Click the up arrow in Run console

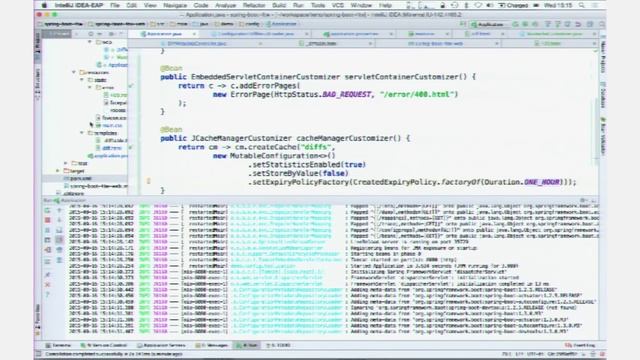(x=59, y=210)
